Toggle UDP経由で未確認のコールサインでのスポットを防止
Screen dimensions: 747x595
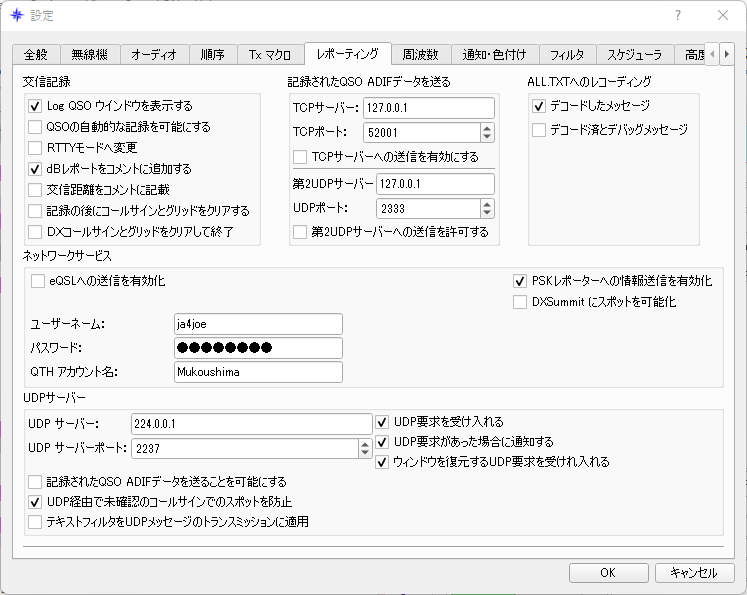[35, 502]
